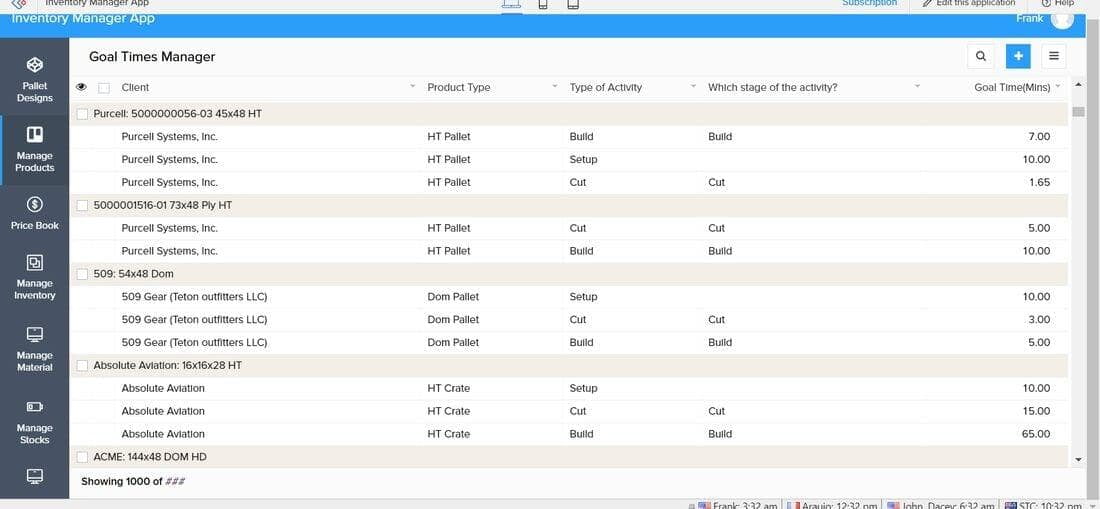Open the Pallet Designs section in sidebar
This screenshot has height=509, width=1100.
(x=34, y=79)
